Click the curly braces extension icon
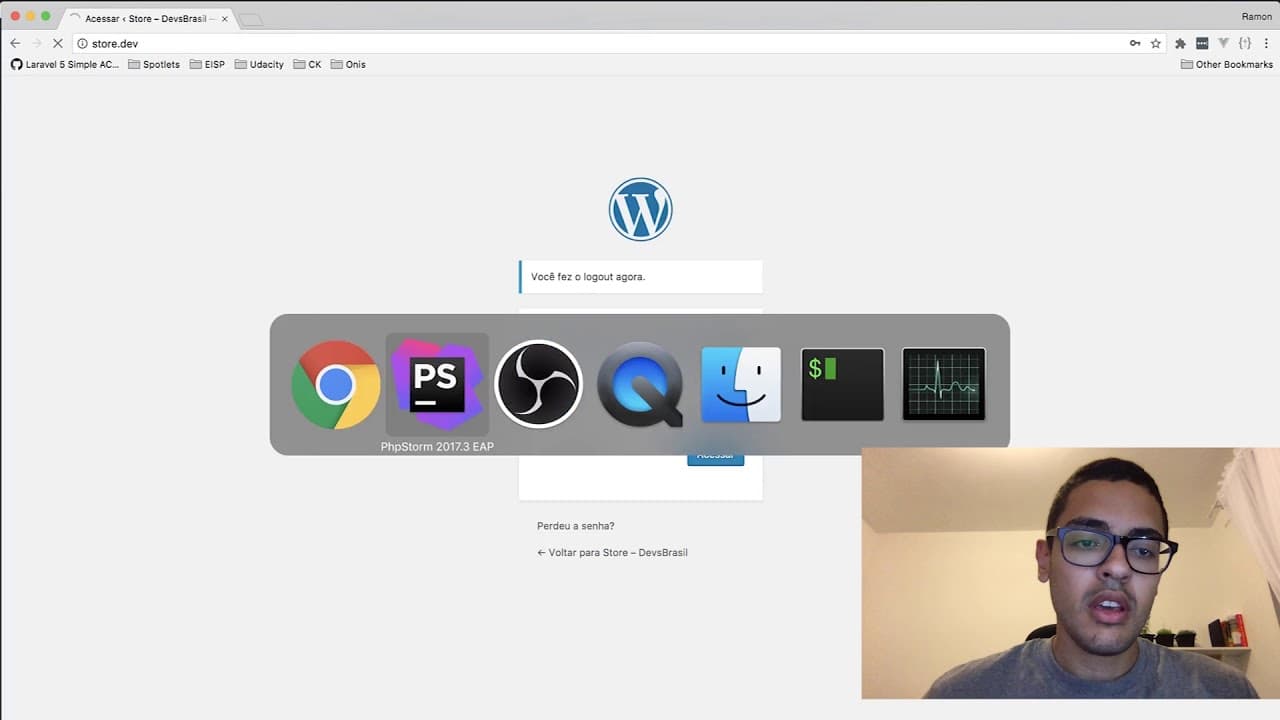This screenshot has width=1280, height=720. [x=1245, y=43]
